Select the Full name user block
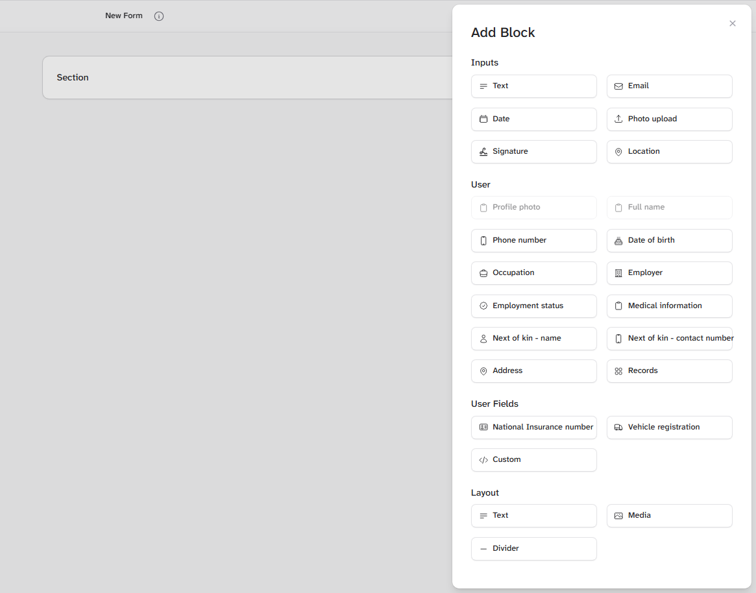This screenshot has width=756, height=593. [x=669, y=207]
